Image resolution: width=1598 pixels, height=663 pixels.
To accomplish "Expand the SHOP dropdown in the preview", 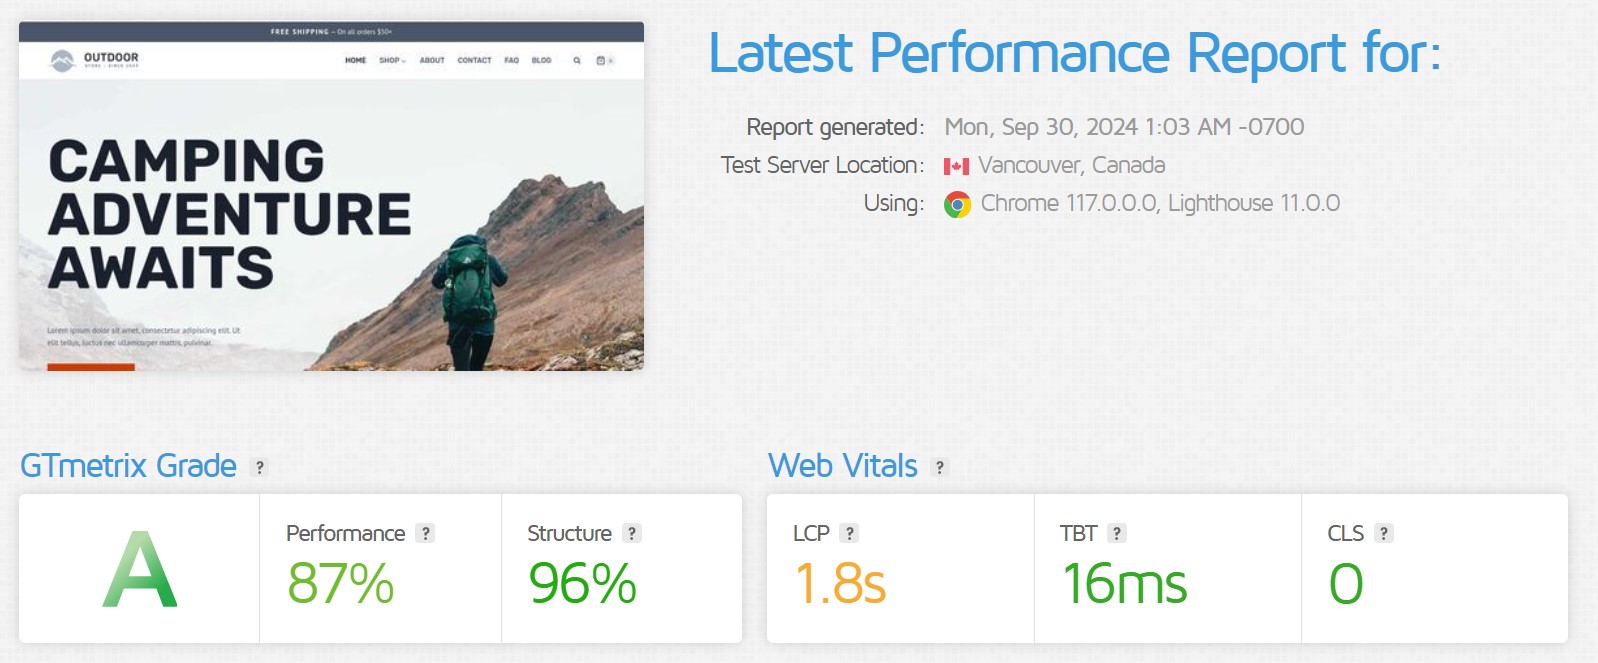I will [x=392, y=61].
